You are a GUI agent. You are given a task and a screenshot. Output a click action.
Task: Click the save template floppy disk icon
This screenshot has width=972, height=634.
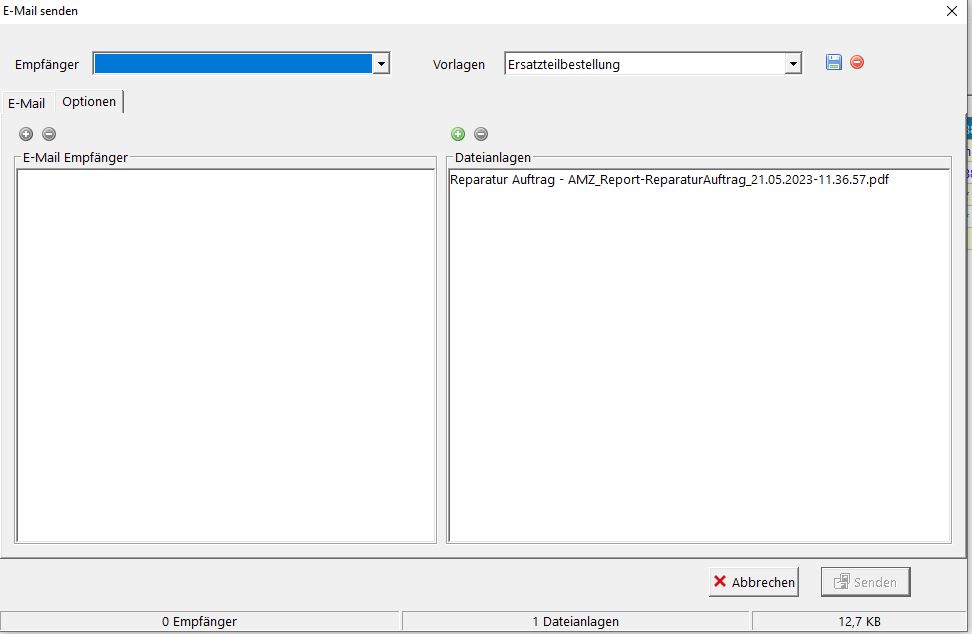(x=834, y=62)
